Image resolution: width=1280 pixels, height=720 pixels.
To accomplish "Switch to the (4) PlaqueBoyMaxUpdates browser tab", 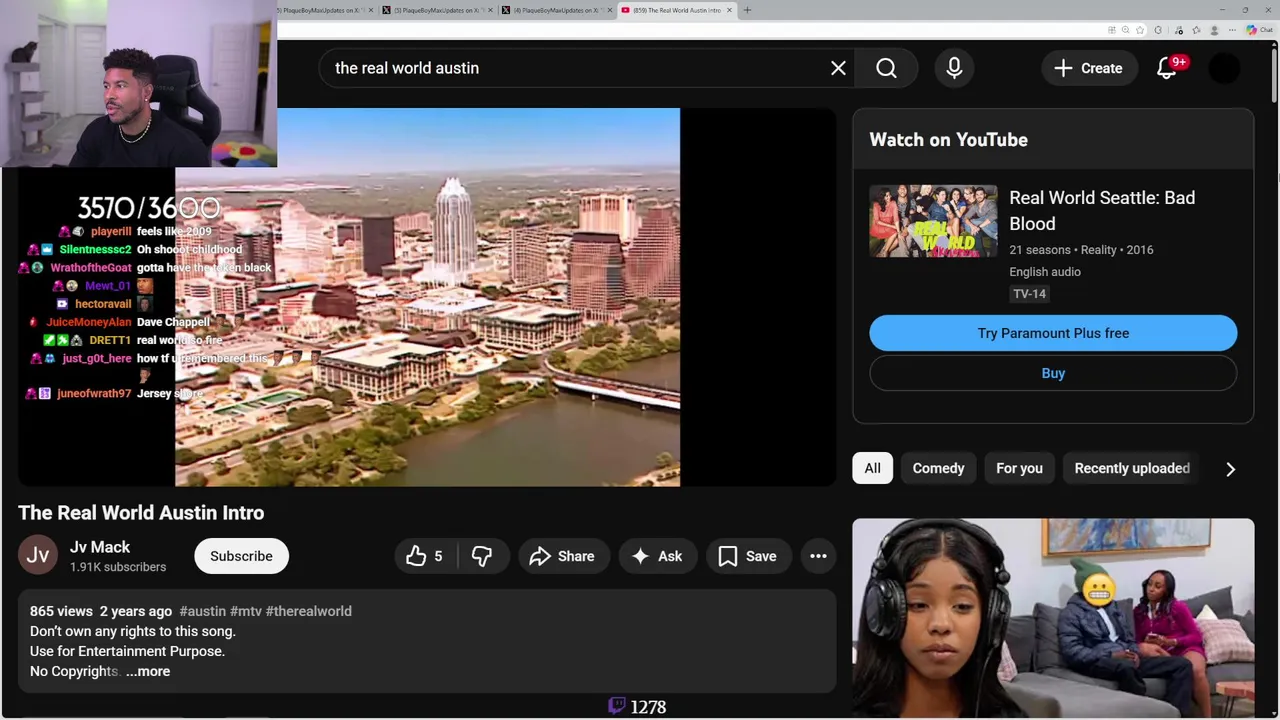I will click(x=556, y=10).
